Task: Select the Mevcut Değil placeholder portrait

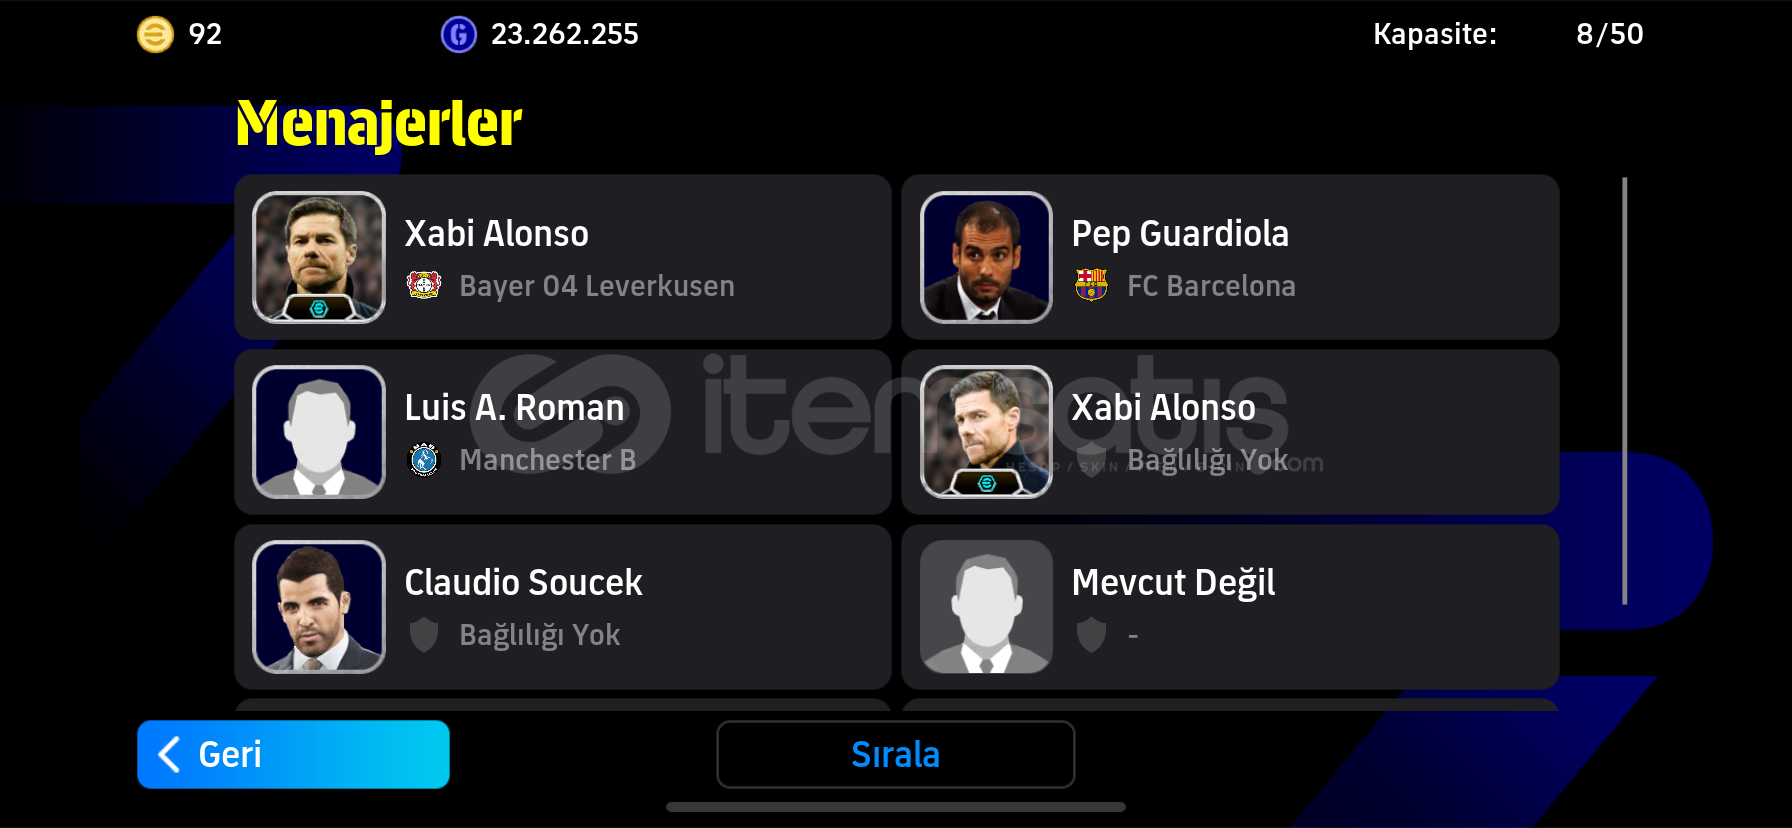Action: click(986, 607)
